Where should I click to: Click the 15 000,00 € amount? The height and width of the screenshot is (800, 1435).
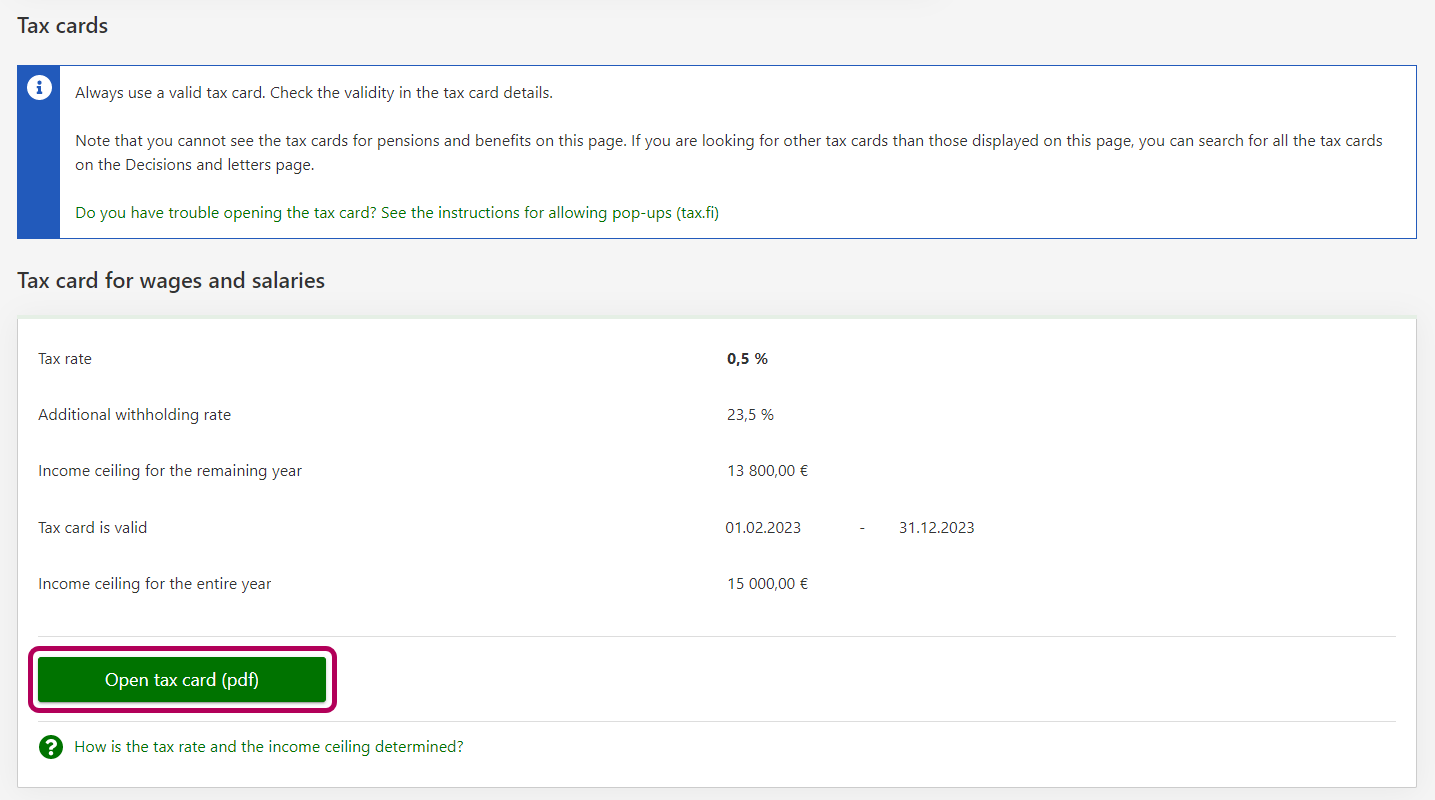(767, 584)
